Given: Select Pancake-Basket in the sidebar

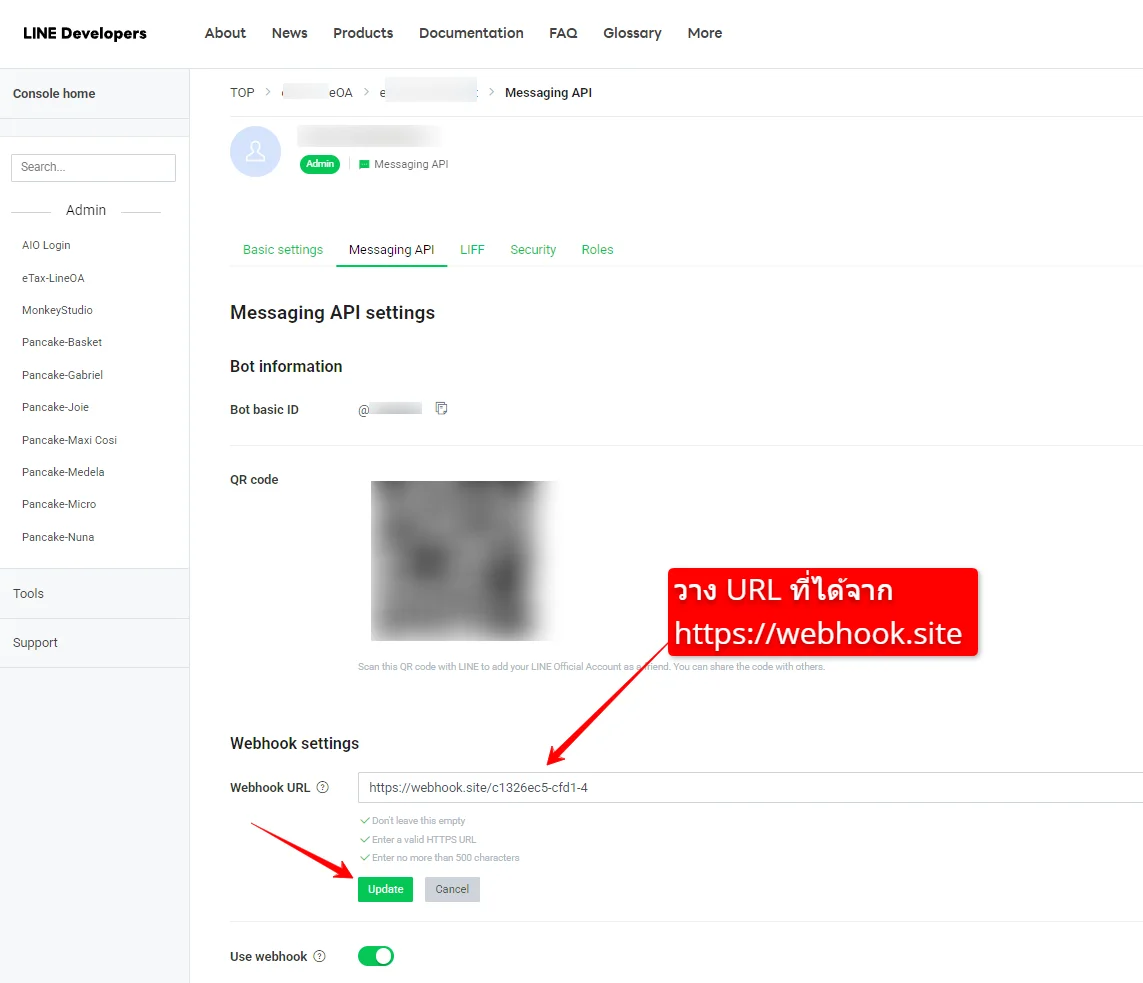Looking at the screenshot, I should pyautogui.click(x=62, y=342).
